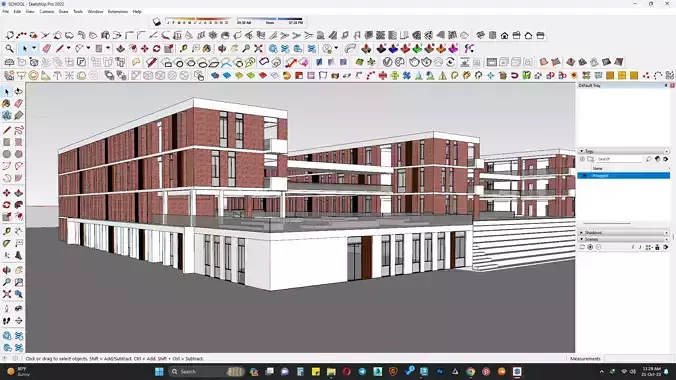Open the Edit menu
Viewport: 676px width, 380px height.
point(17,12)
